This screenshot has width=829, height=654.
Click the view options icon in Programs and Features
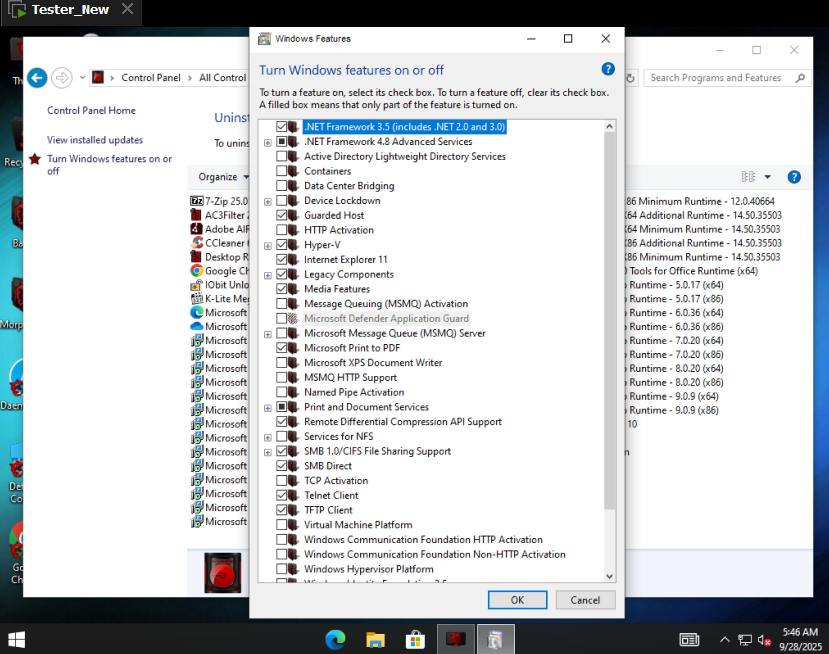pos(748,177)
